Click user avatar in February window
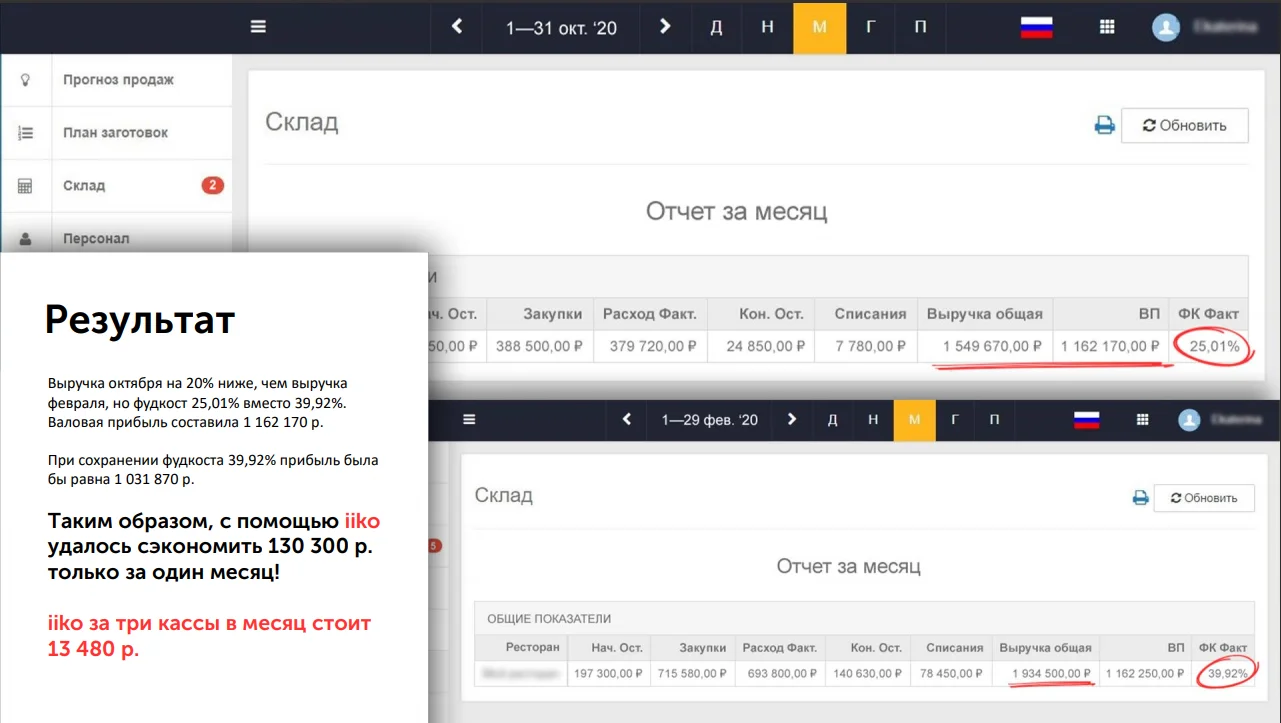Viewport: 1281px width, 723px height. (1189, 420)
